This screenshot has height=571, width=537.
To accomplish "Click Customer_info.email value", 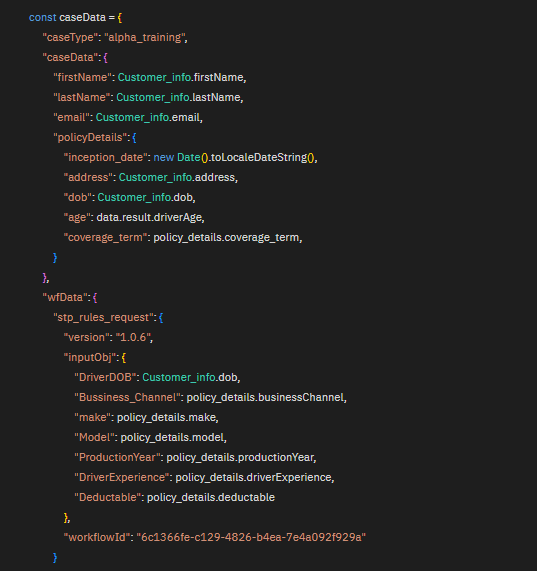I will point(148,118).
